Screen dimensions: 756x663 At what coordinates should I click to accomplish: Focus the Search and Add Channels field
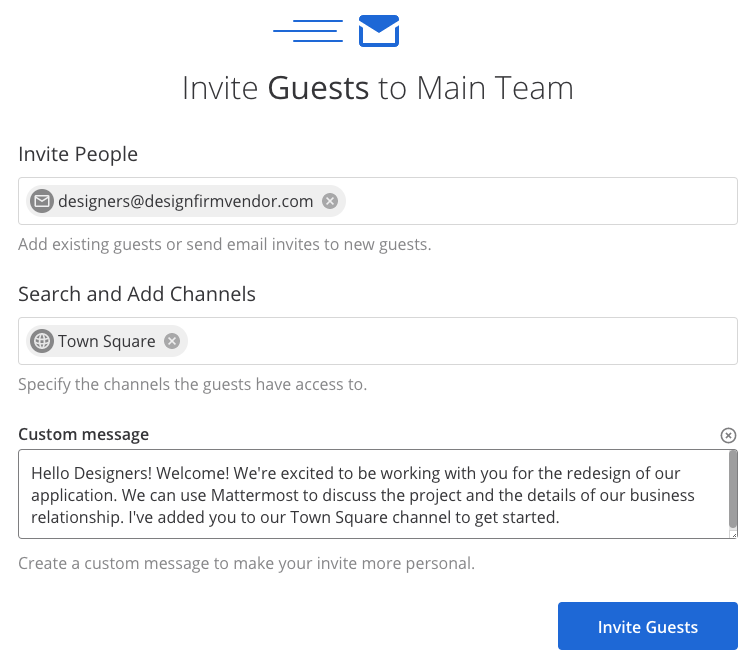click(460, 341)
